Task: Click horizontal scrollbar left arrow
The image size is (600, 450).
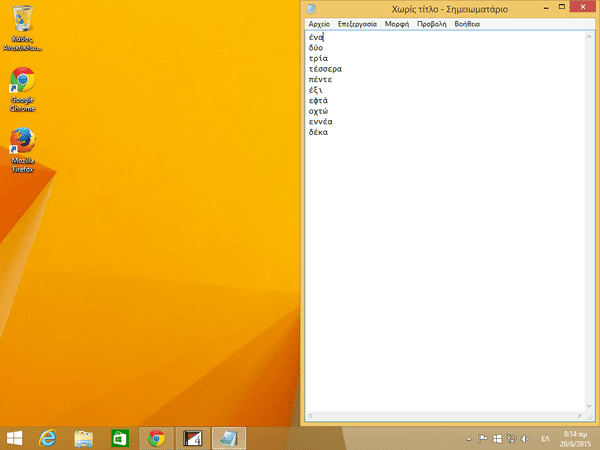Action: [310, 416]
